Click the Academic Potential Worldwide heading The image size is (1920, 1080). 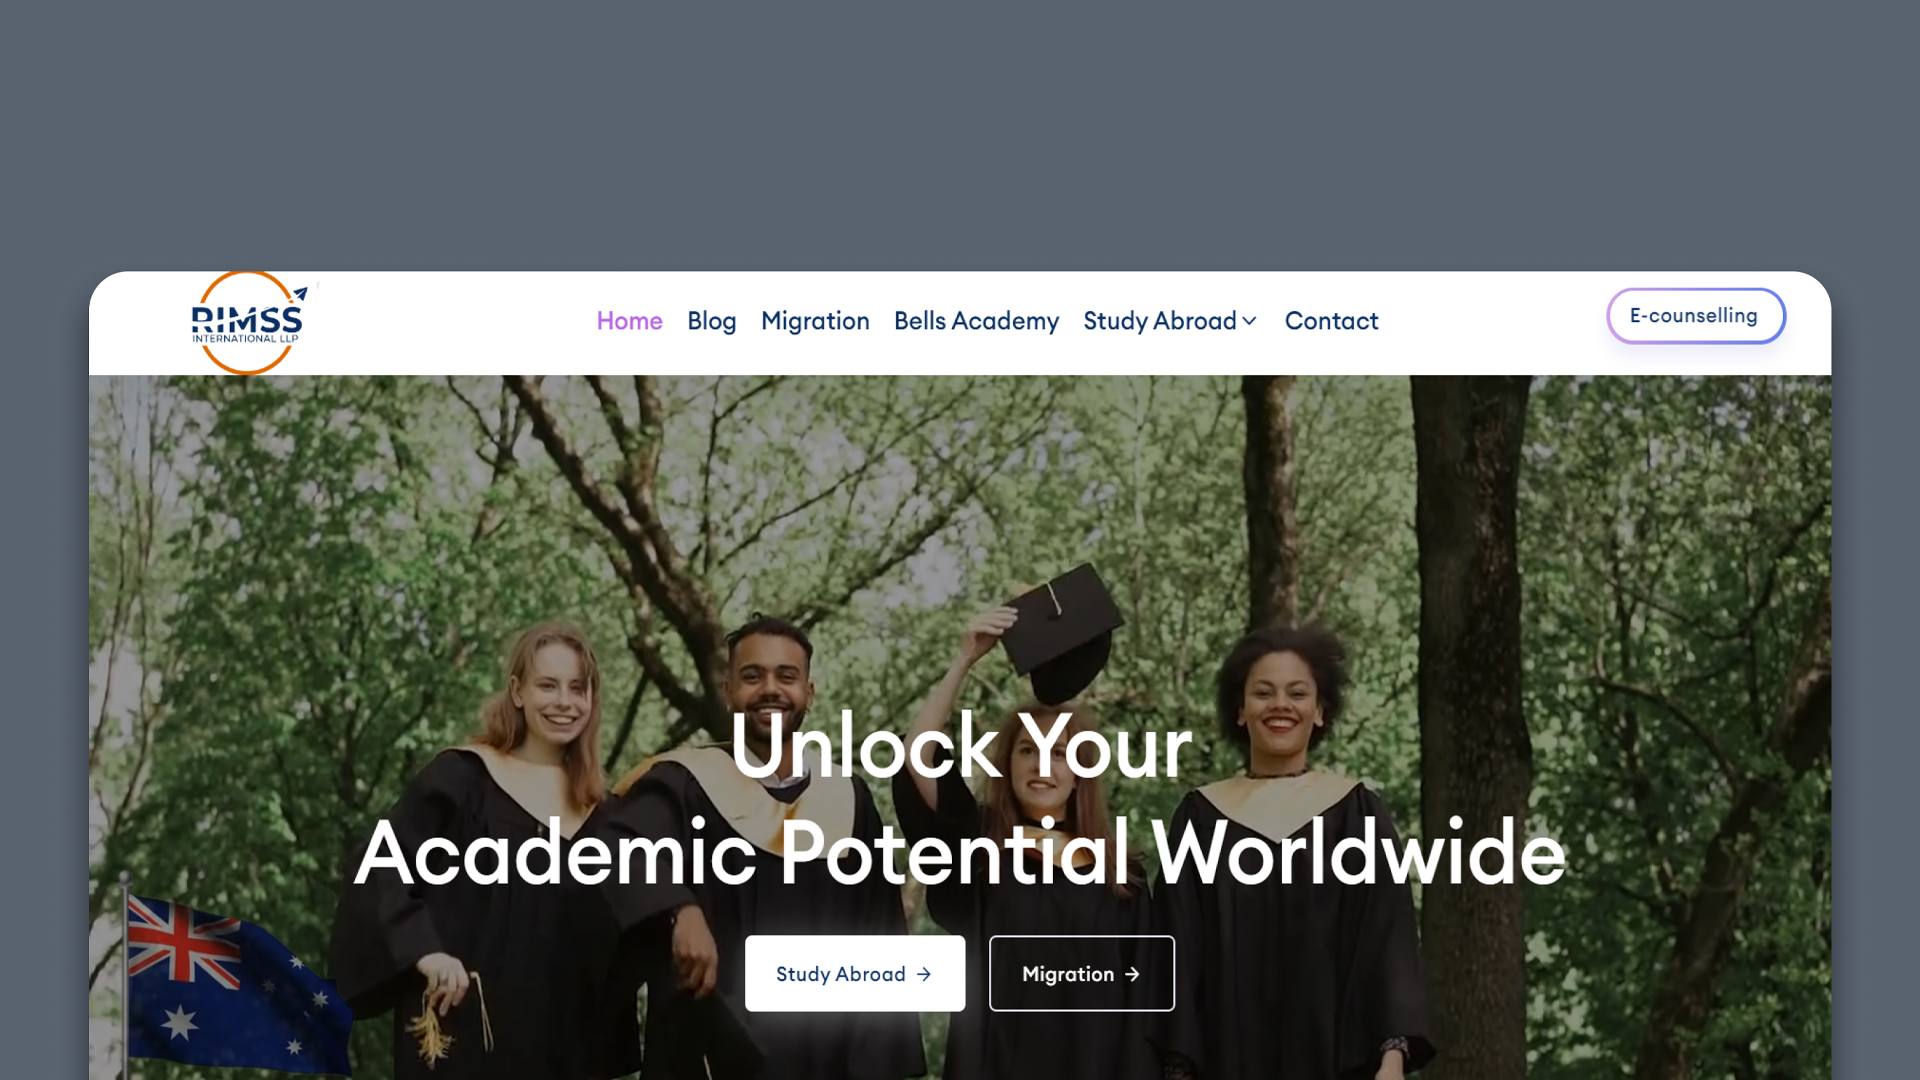tap(960, 853)
